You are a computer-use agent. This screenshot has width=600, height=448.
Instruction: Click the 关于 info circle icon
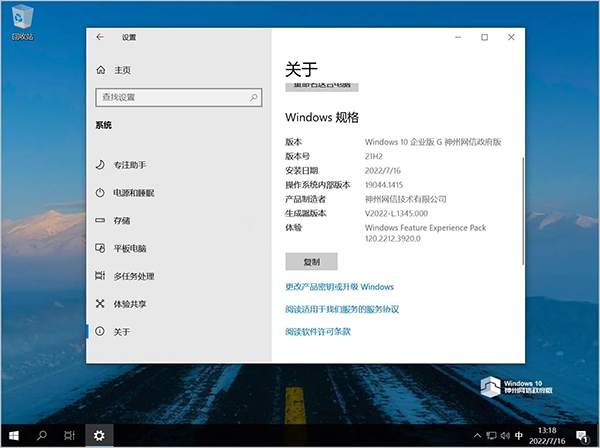(x=100, y=331)
